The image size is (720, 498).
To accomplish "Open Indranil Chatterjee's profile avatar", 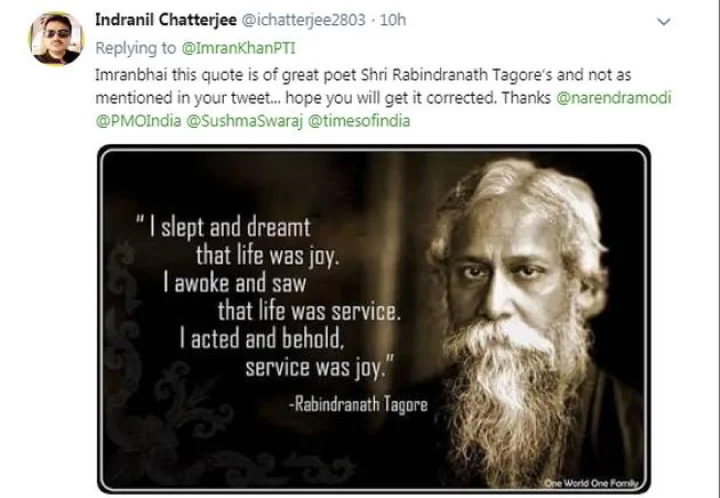I will click(56, 39).
